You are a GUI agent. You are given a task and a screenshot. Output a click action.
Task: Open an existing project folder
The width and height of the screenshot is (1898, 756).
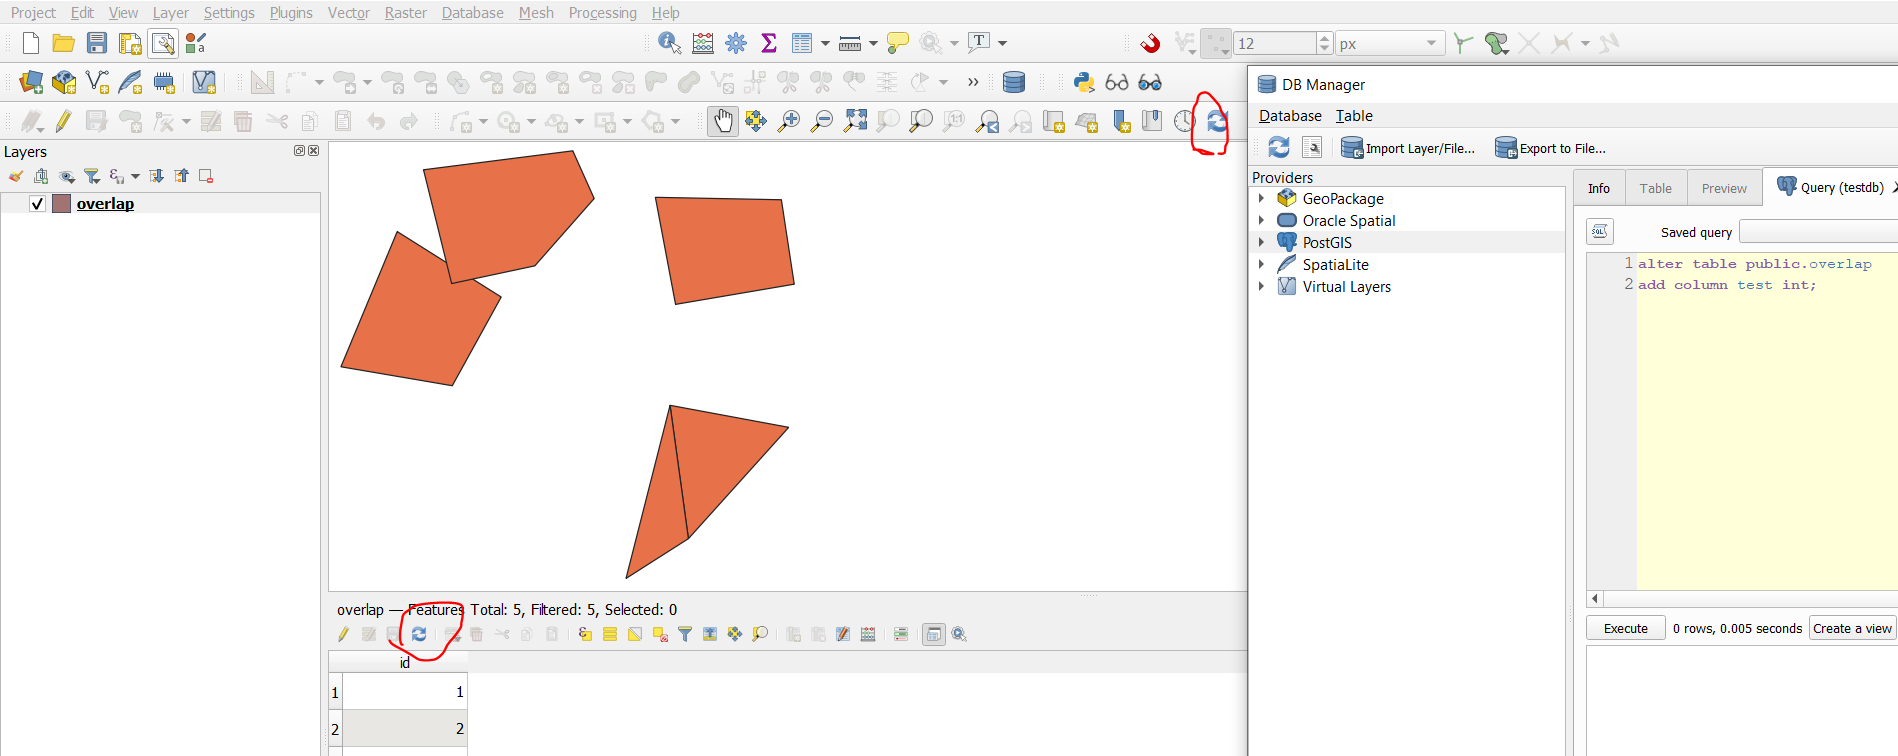[x=64, y=43]
